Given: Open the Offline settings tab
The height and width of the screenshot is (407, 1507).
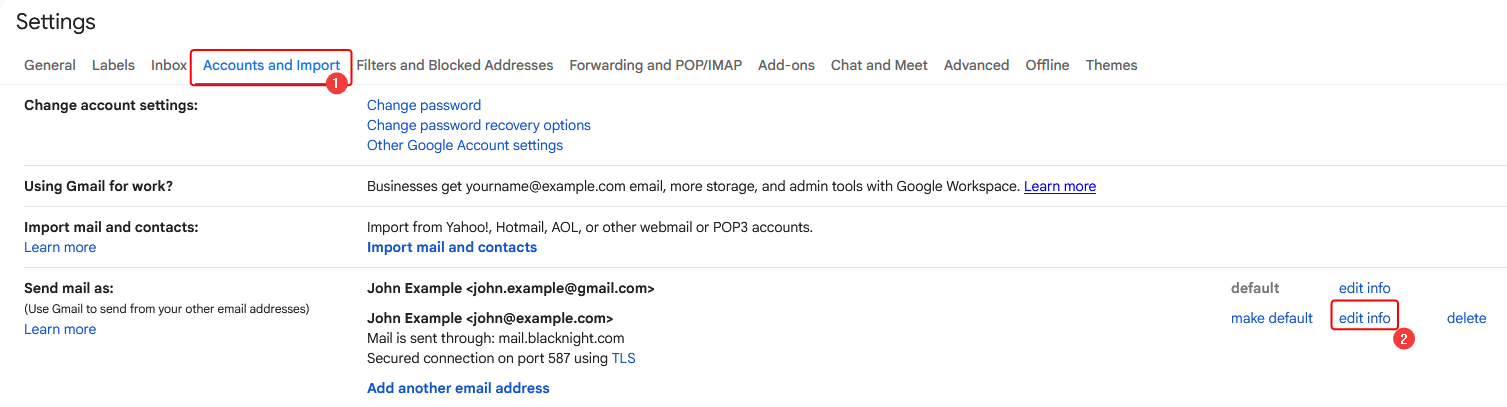Looking at the screenshot, I should click(1047, 65).
